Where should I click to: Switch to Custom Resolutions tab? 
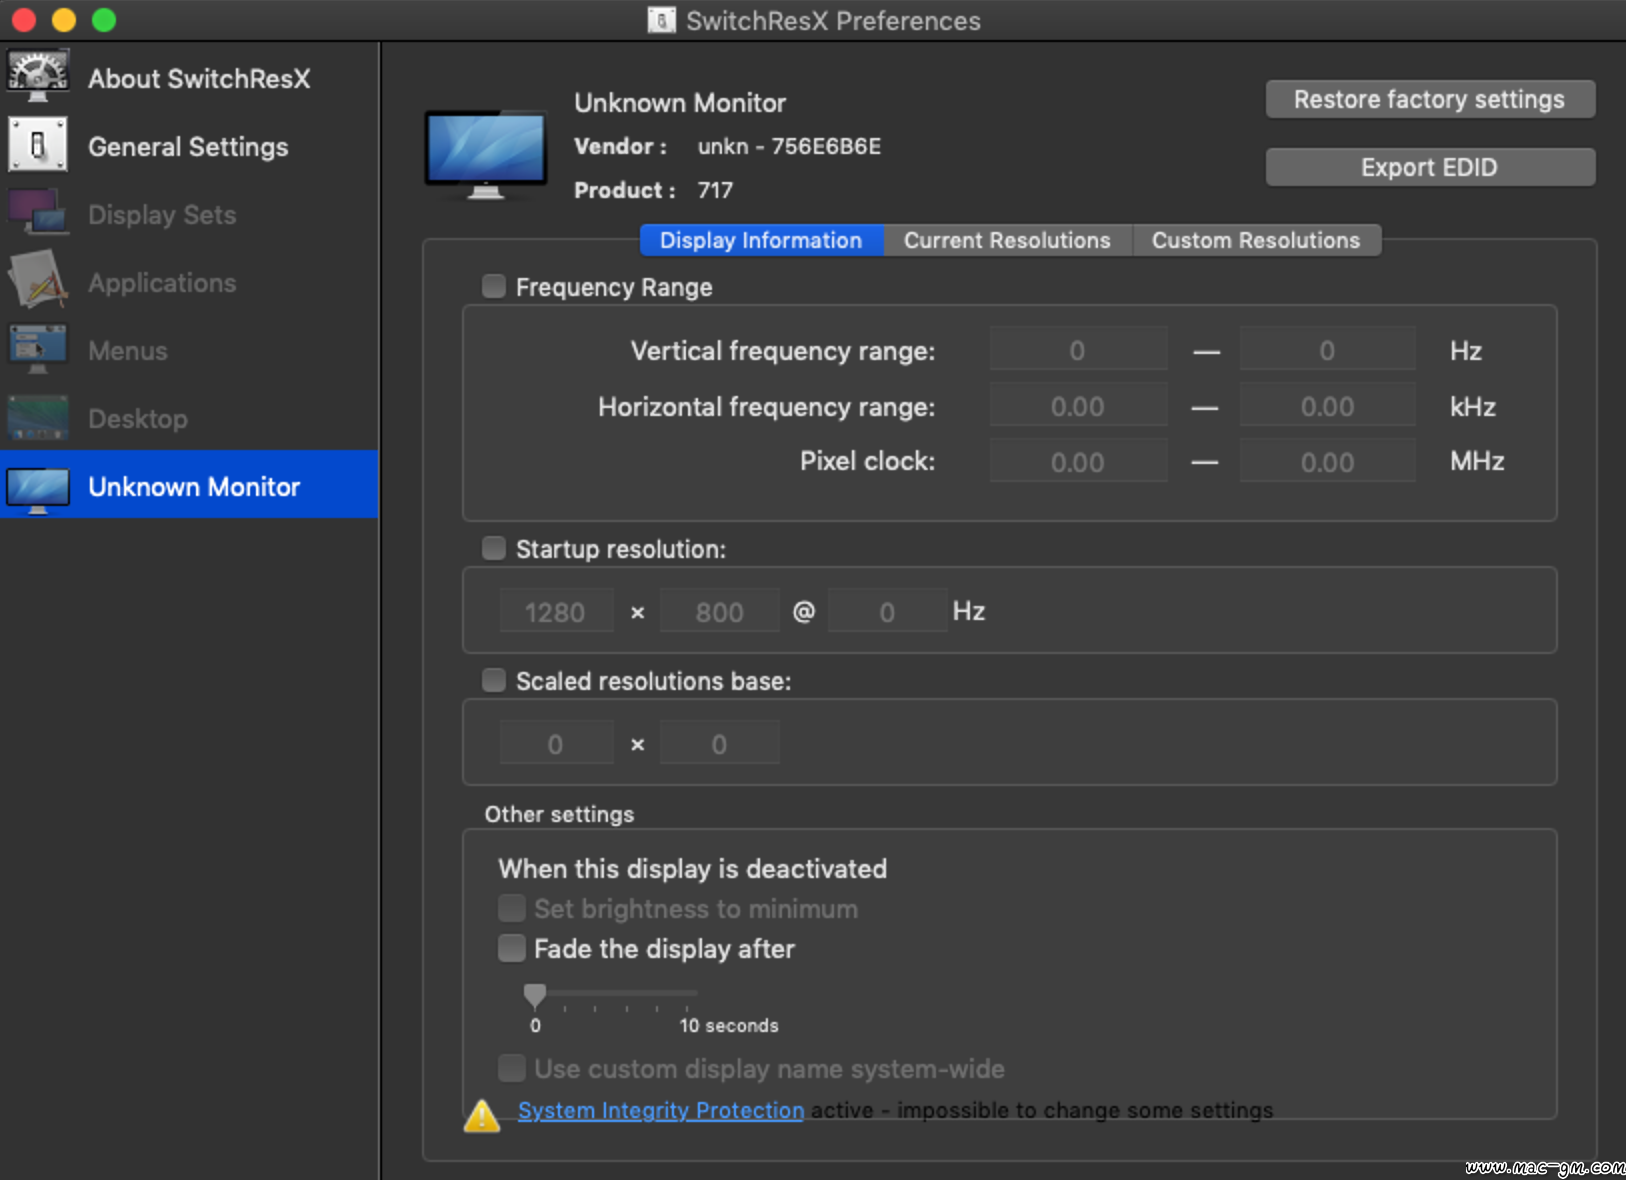pos(1256,240)
